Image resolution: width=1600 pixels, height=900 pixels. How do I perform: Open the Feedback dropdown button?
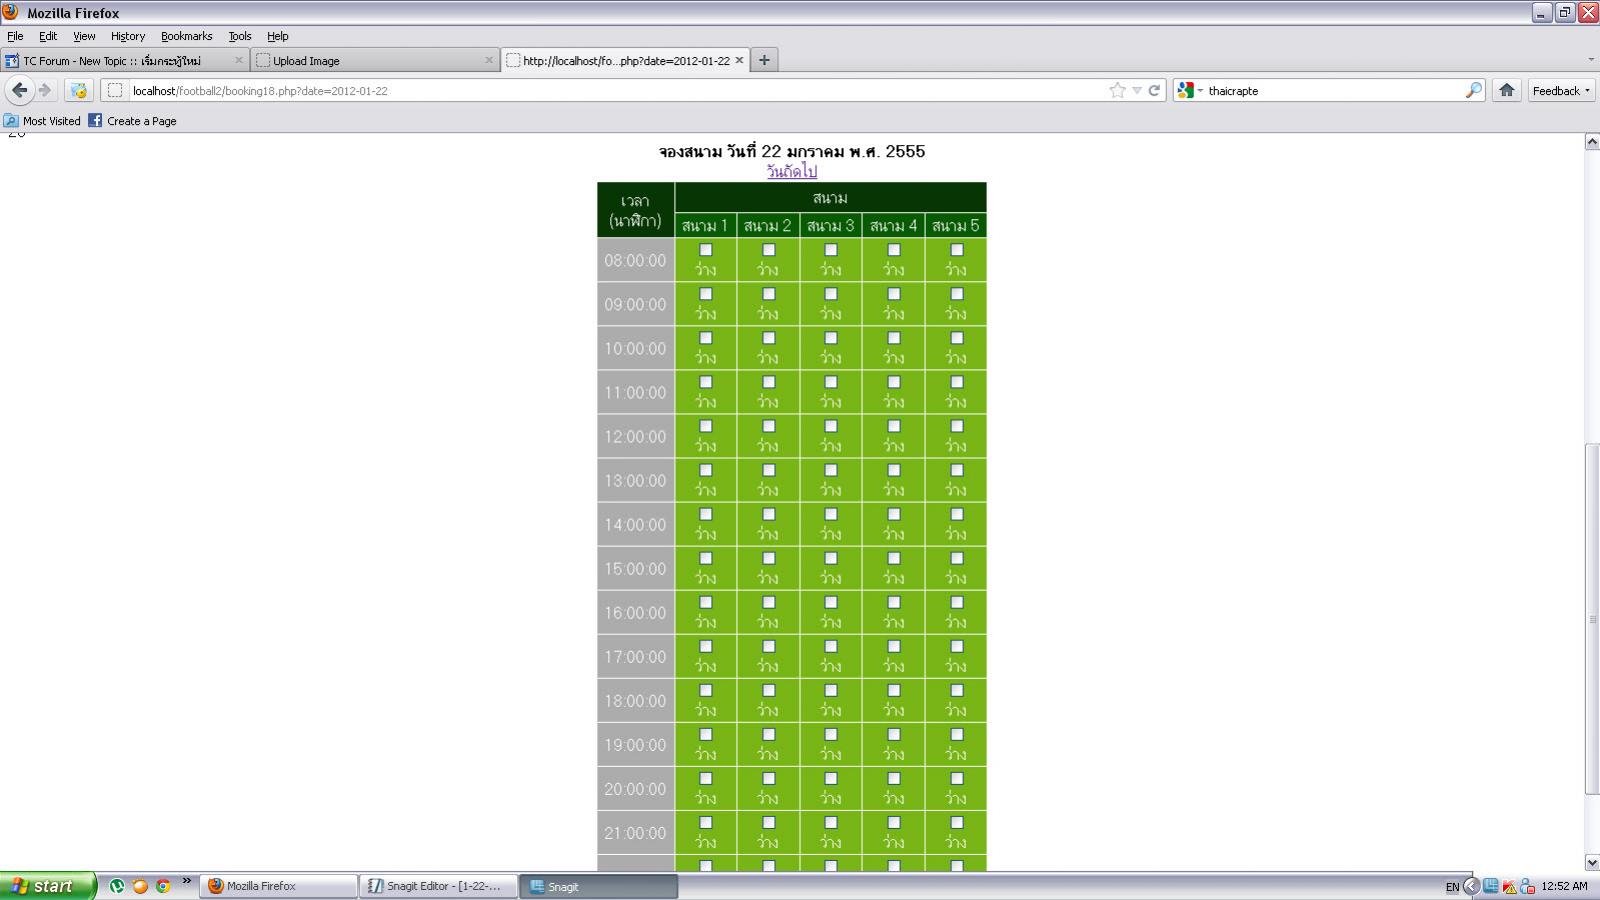click(x=1560, y=90)
